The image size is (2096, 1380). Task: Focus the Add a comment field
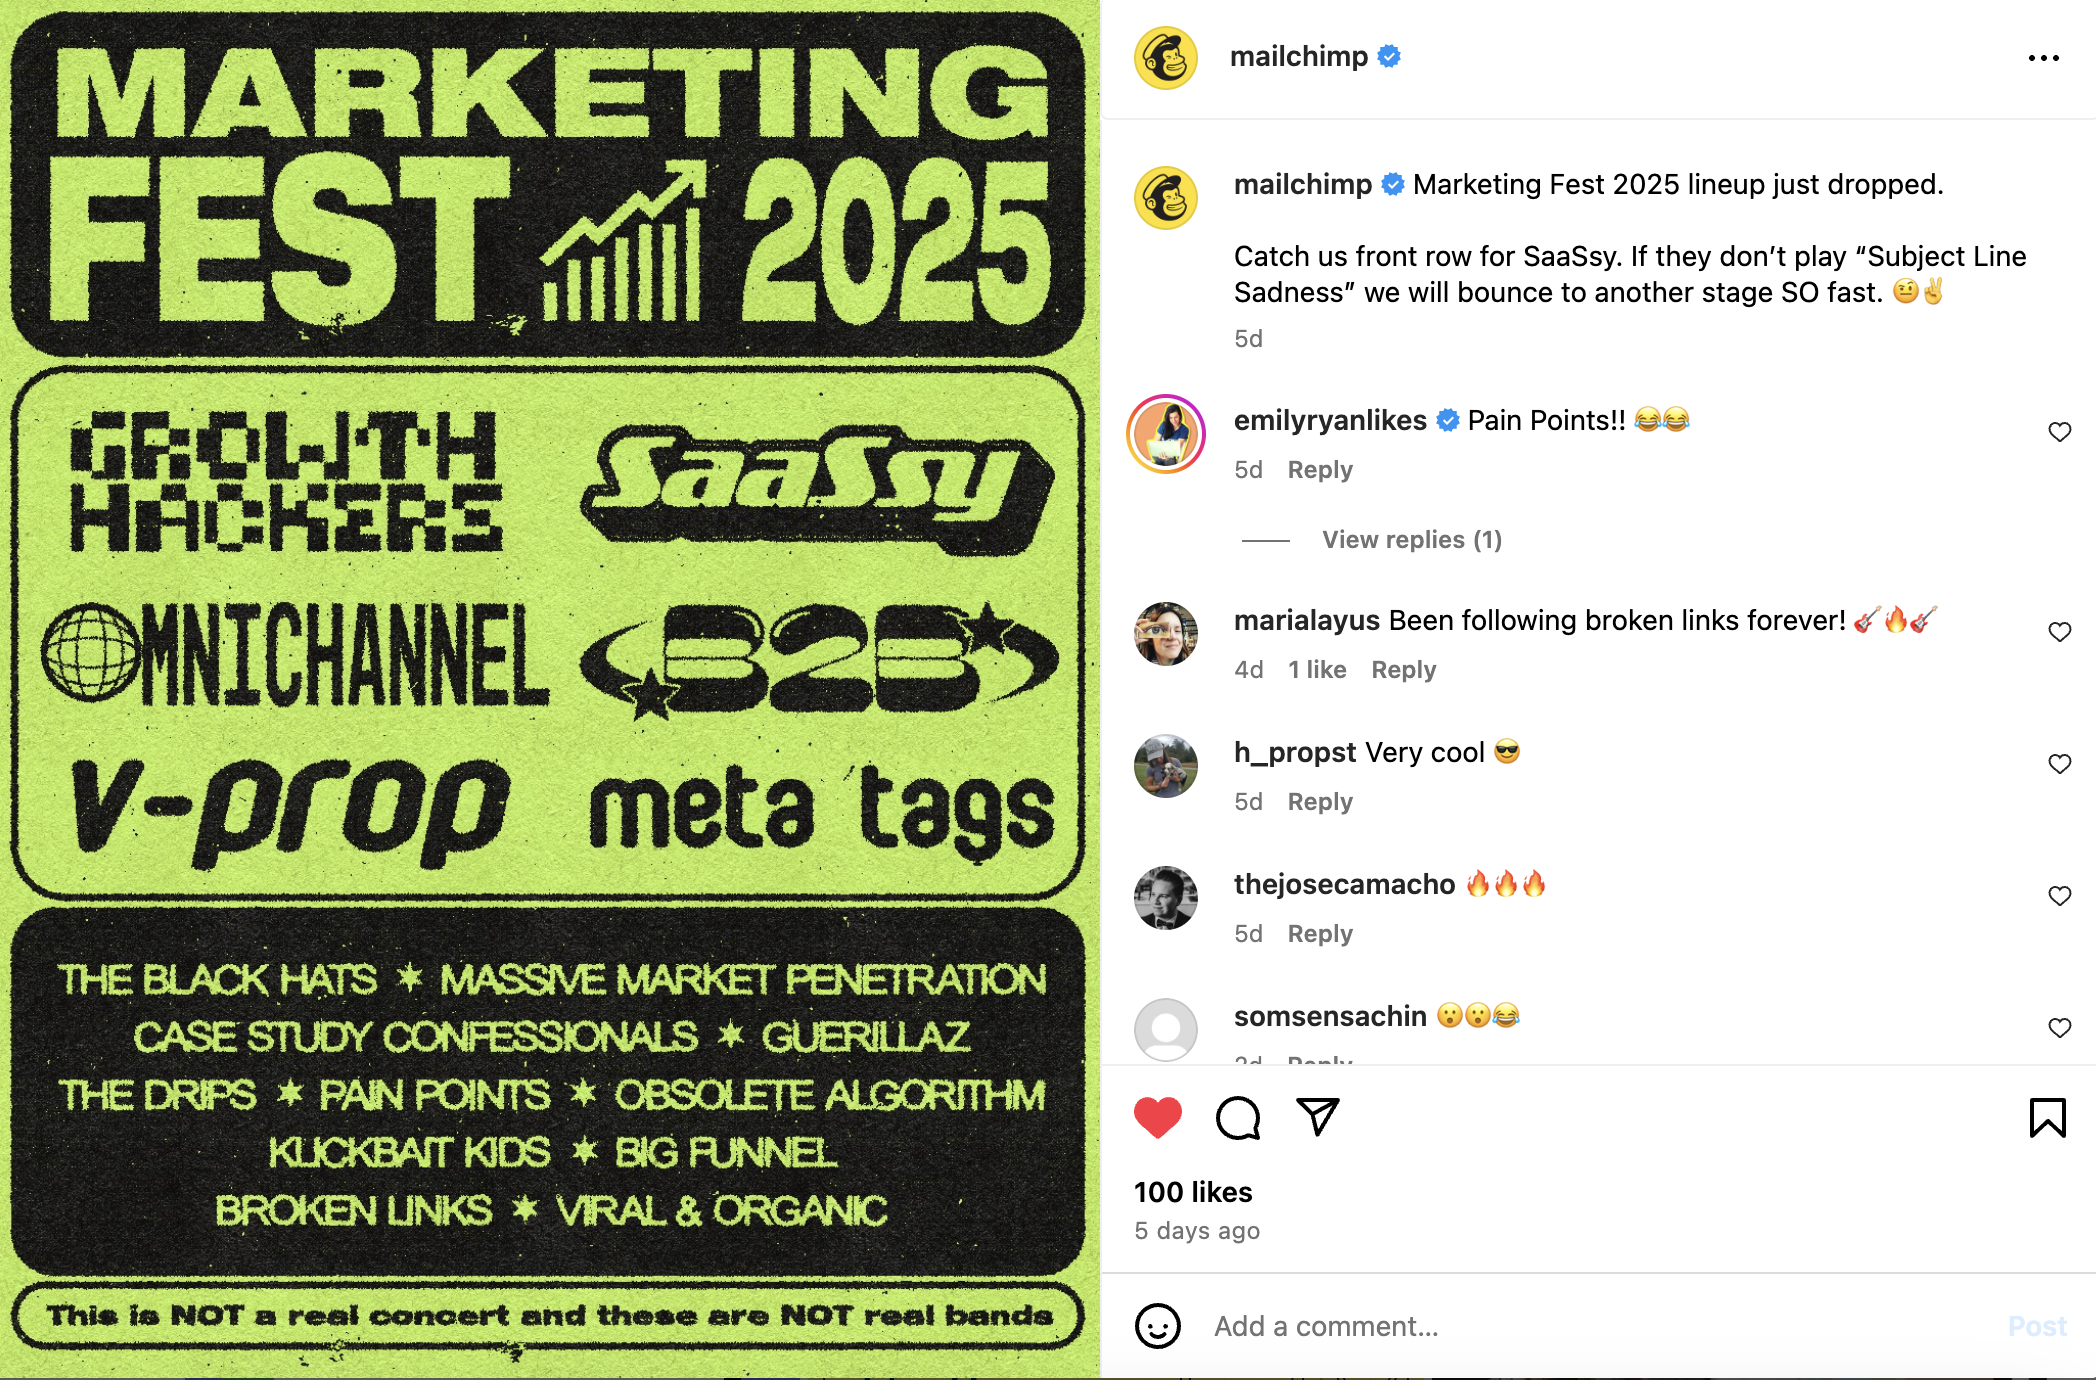pyautogui.click(x=1600, y=1326)
